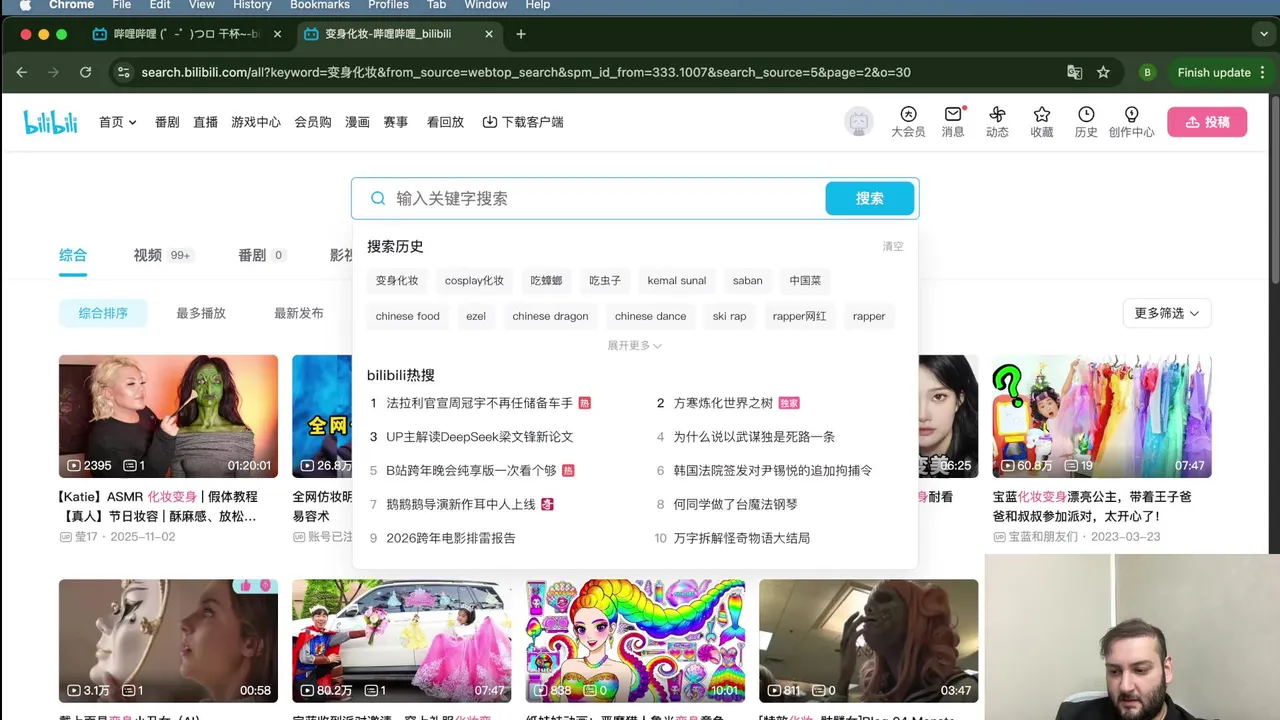Click the Chrome profile B icon
This screenshot has height=720, width=1280.
point(1147,72)
